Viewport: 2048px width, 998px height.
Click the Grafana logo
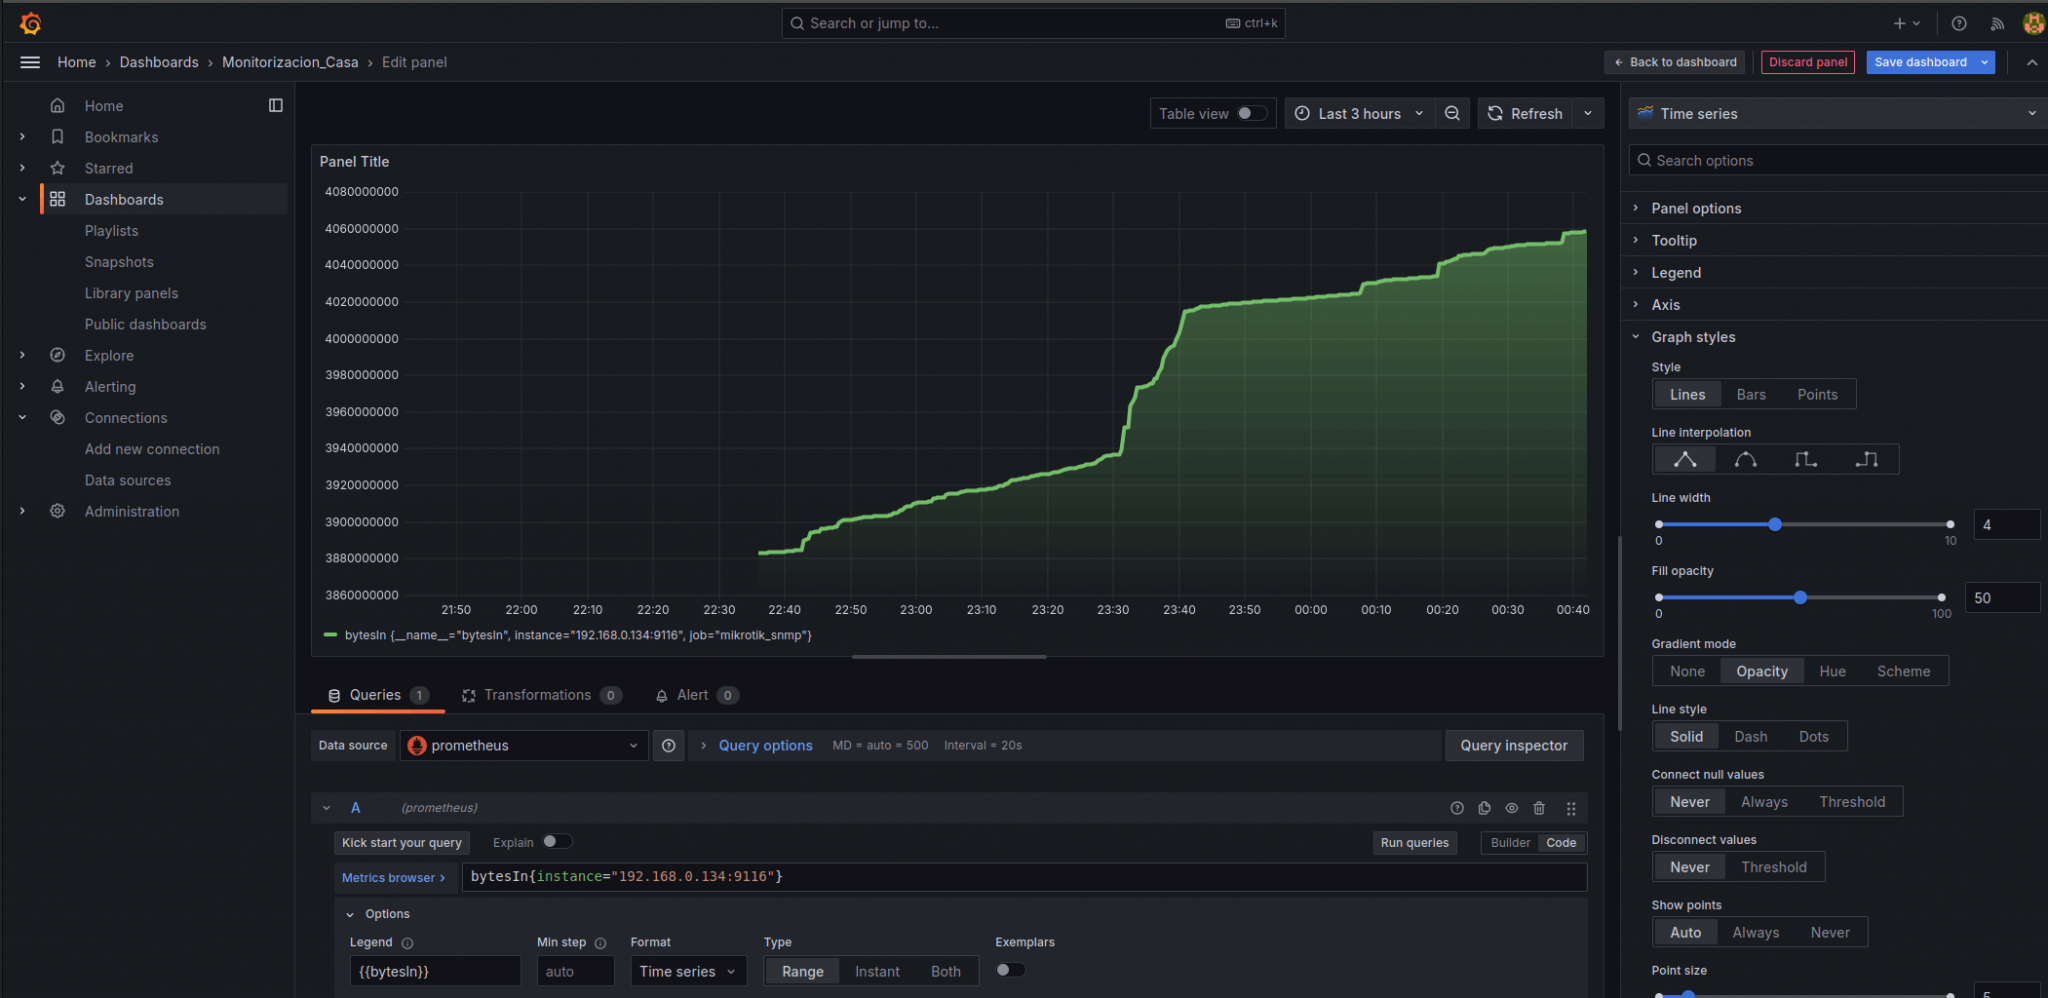pos(30,22)
